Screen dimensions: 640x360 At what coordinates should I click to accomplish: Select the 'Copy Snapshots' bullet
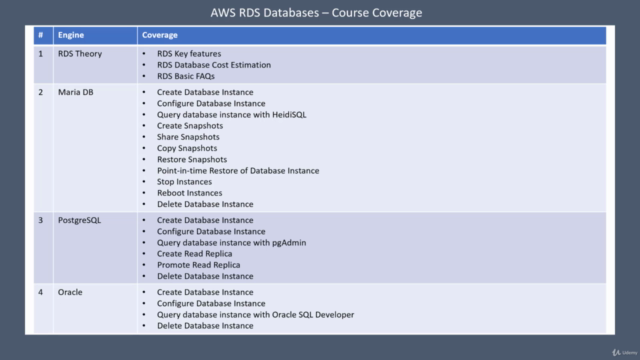[x=187, y=148]
